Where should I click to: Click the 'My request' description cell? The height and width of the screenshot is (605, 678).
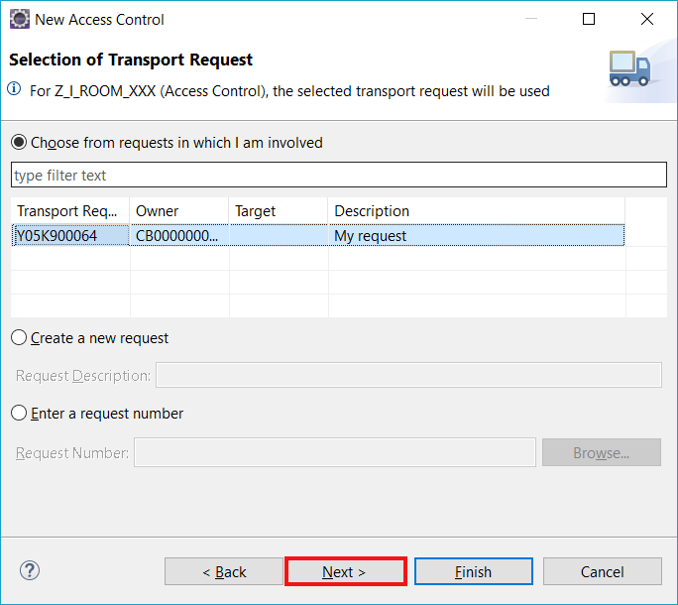tap(476, 235)
